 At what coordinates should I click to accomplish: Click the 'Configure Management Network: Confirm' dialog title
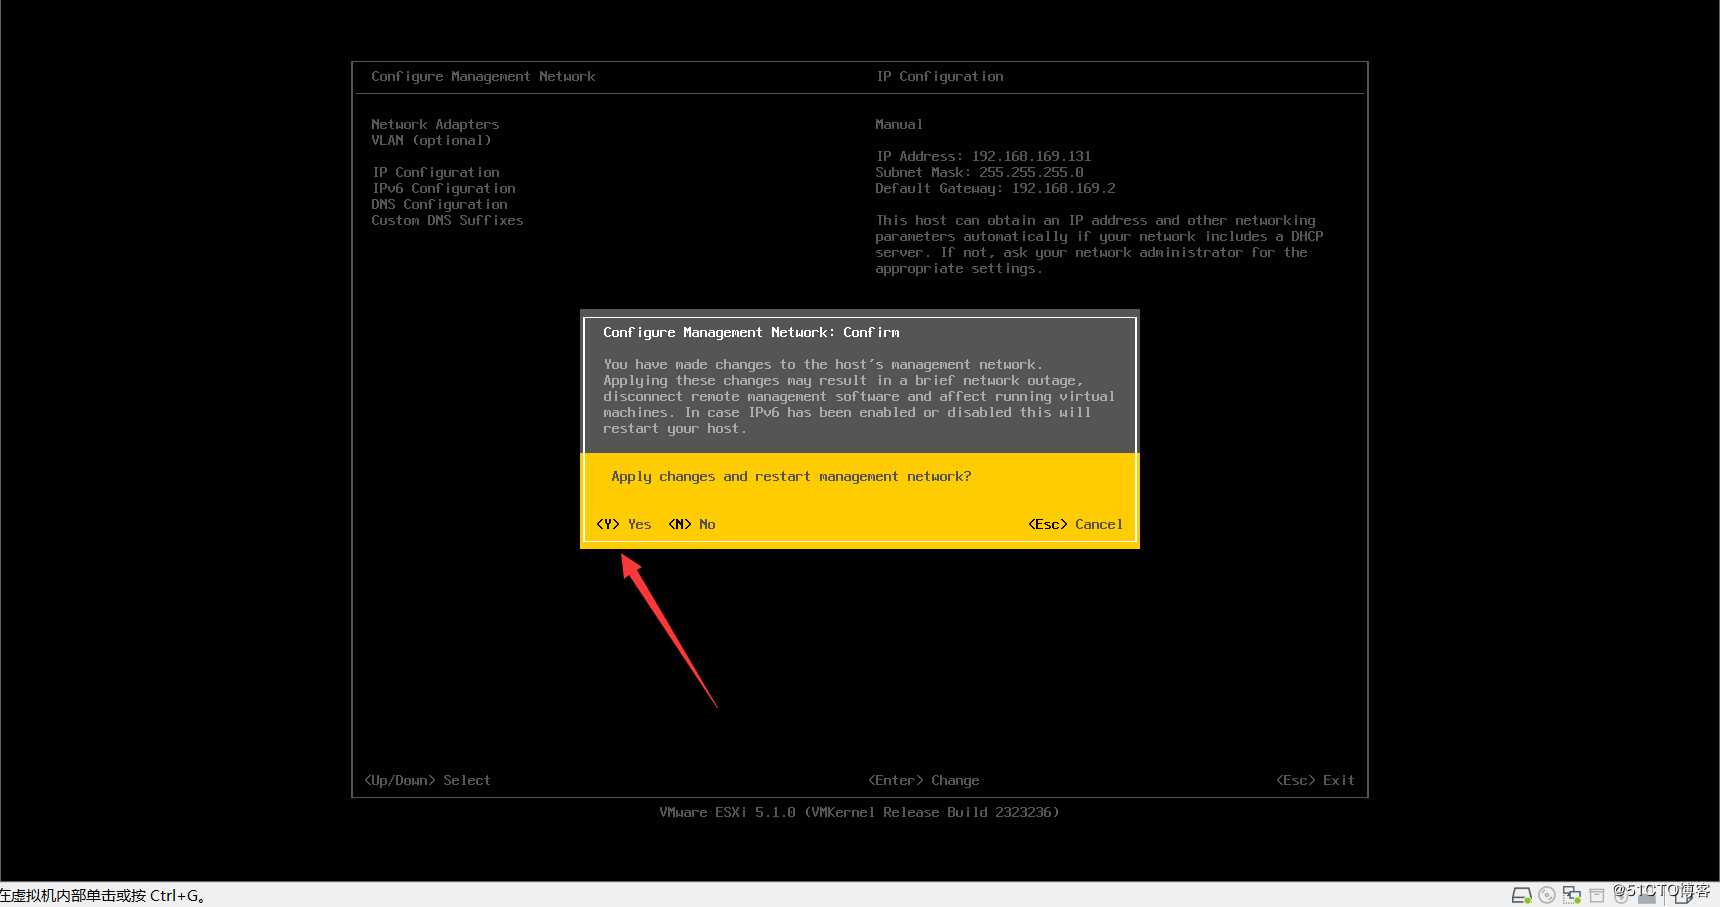pos(751,332)
